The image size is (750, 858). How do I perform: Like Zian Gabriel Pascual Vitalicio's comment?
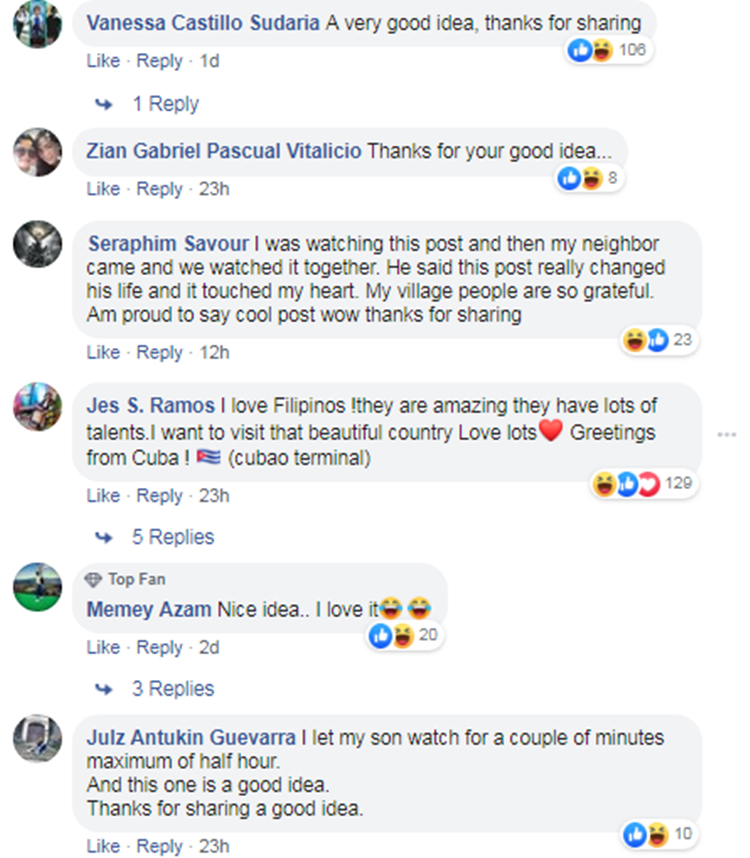102,189
